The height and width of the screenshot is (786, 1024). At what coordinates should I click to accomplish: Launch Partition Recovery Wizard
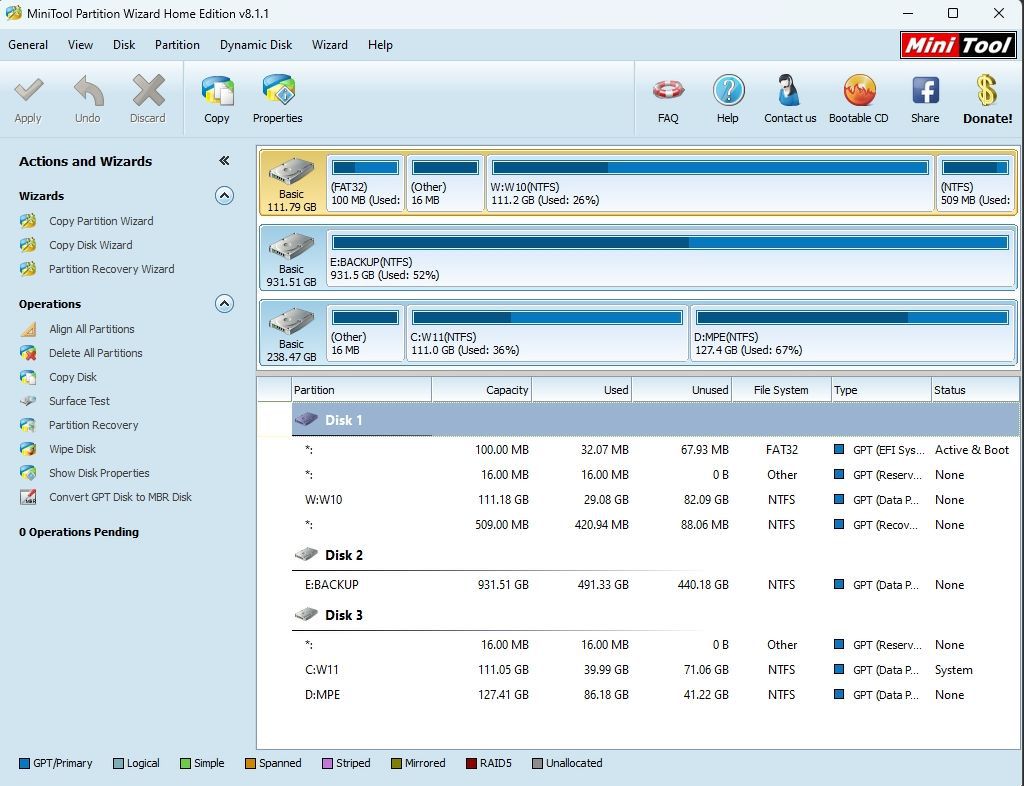[112, 269]
